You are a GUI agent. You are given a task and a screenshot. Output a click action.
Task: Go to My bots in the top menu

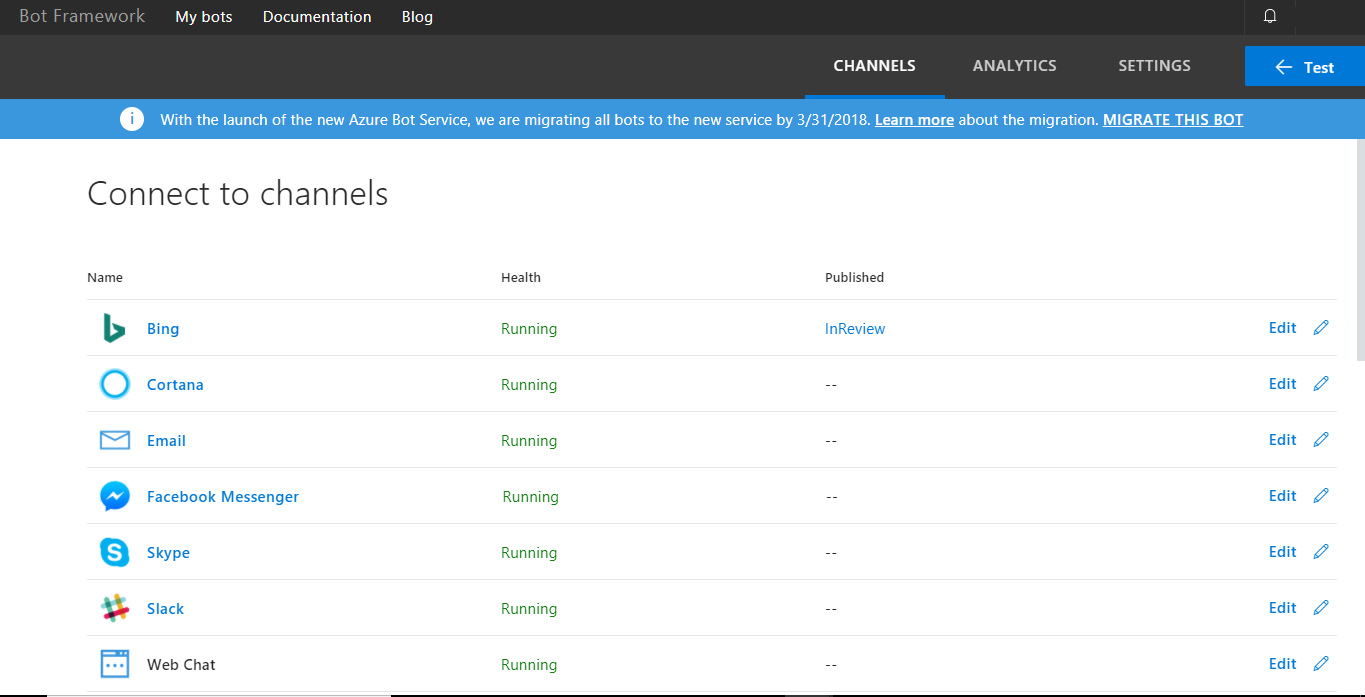tap(203, 16)
